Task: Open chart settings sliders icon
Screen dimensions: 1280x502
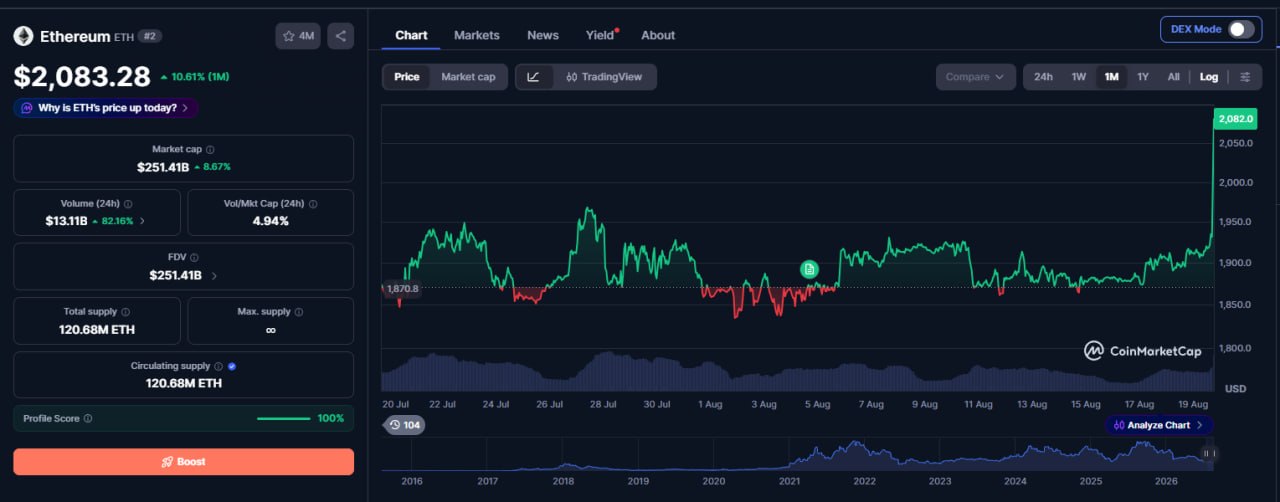Action: 1245,77
